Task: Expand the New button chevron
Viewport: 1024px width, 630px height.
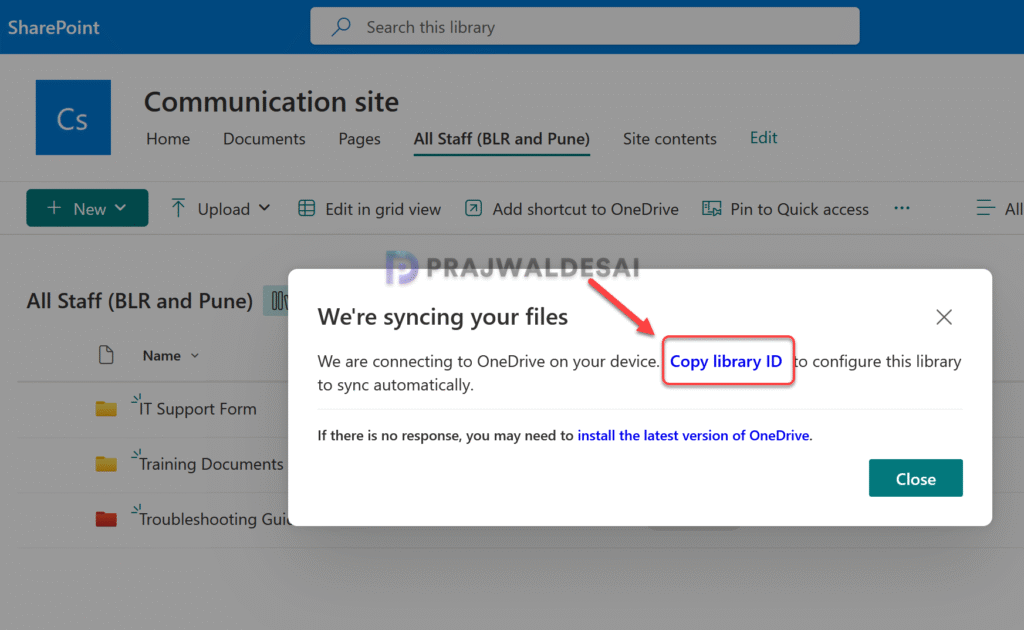Action: 121,208
